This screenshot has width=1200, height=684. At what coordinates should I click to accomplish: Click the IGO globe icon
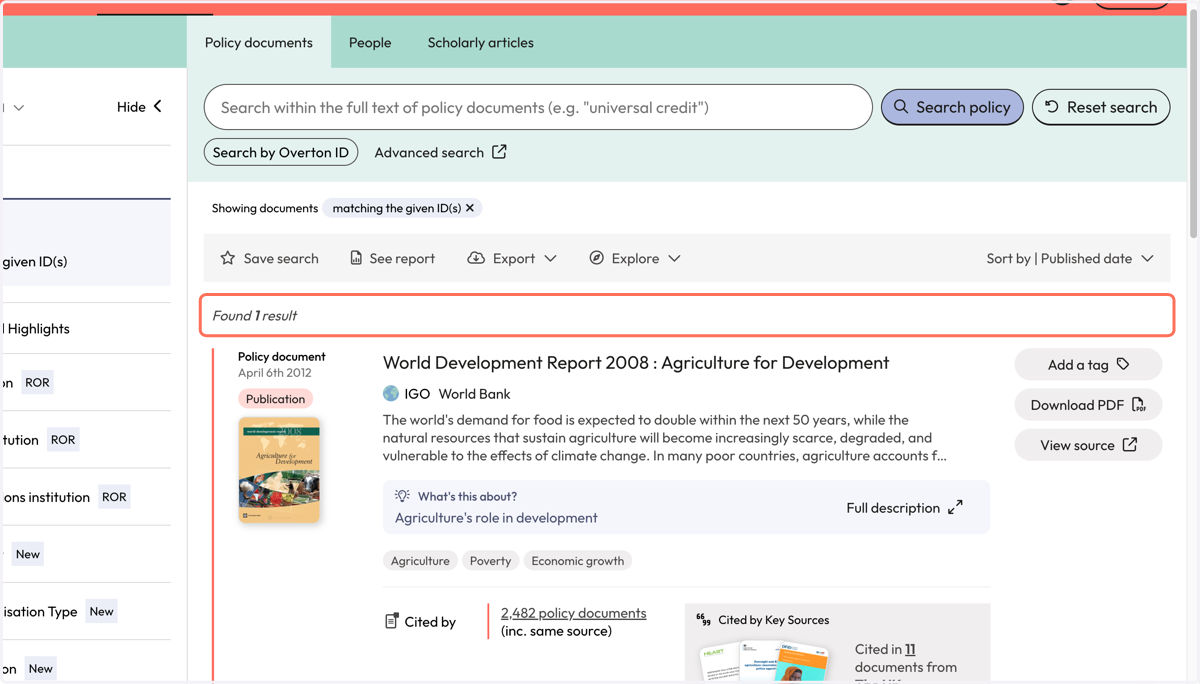coord(391,394)
